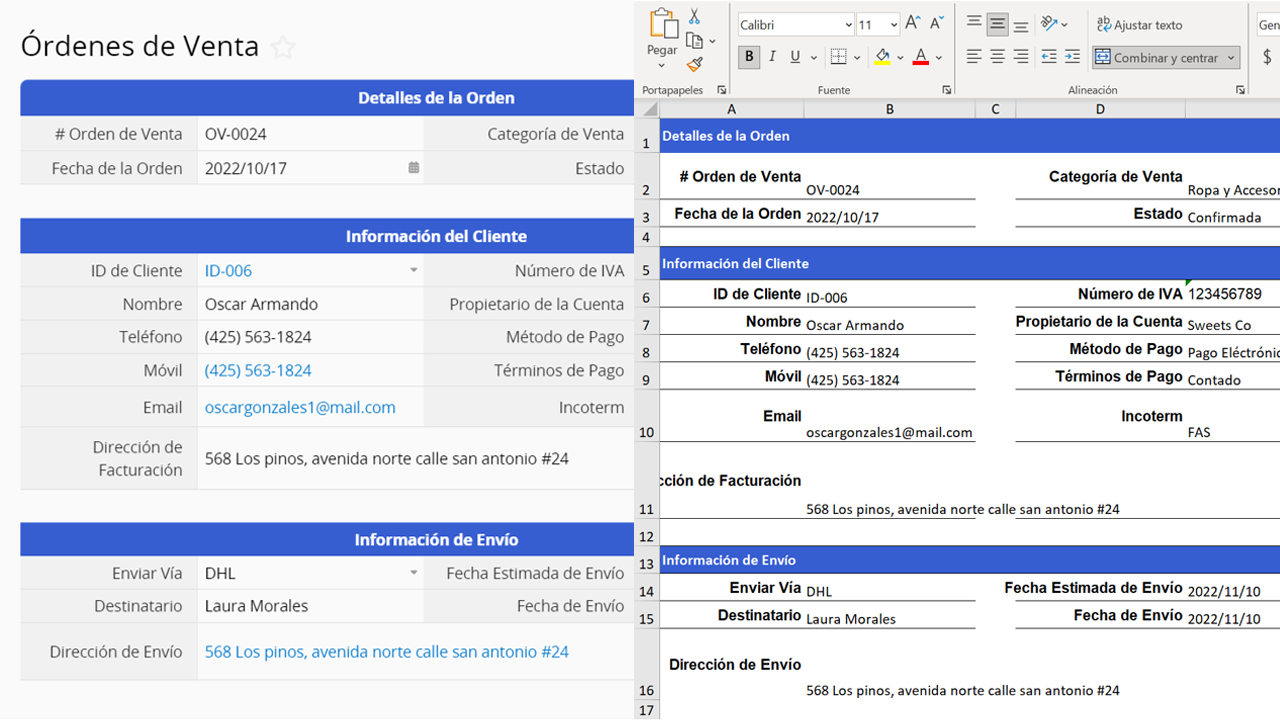Activate the Copiar formato painter brush
The width and height of the screenshot is (1280, 720).
(696, 62)
